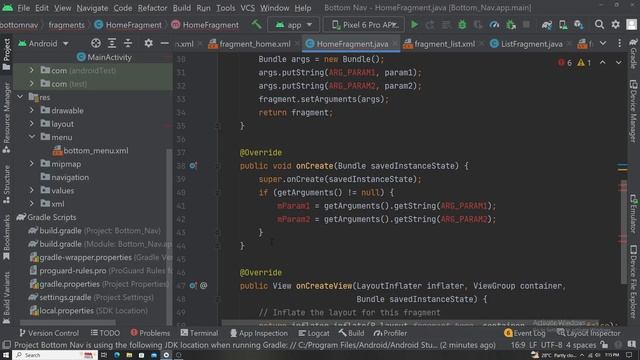Image resolution: width=640 pixels, height=360 pixels.
Task: Open the Search Everywhere magnifier icon
Action: pyautogui.click(x=599, y=25)
